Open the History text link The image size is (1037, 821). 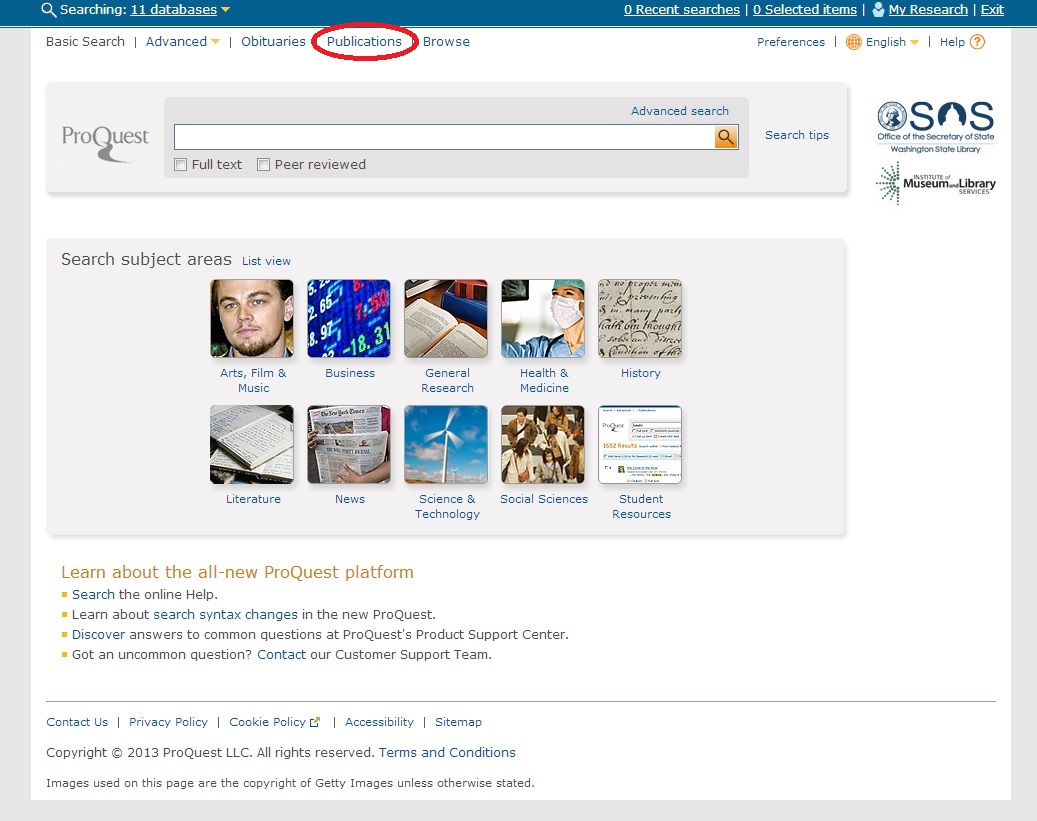point(641,373)
